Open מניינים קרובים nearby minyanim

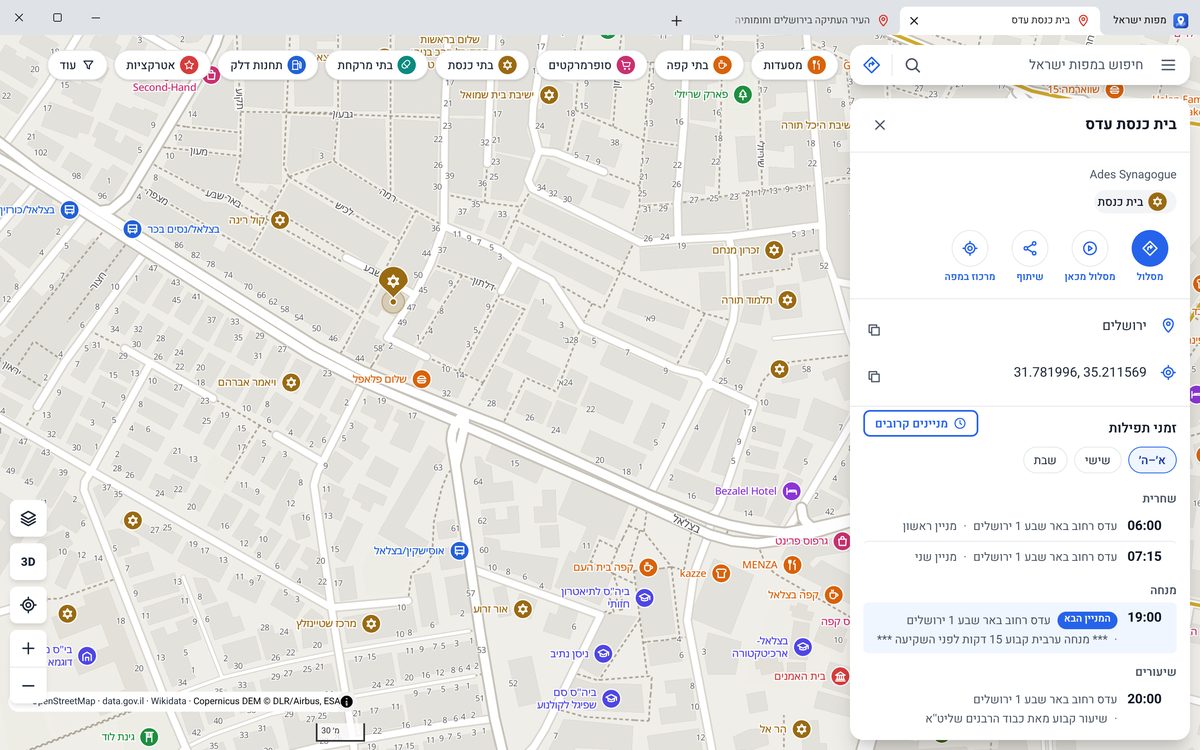click(x=921, y=424)
